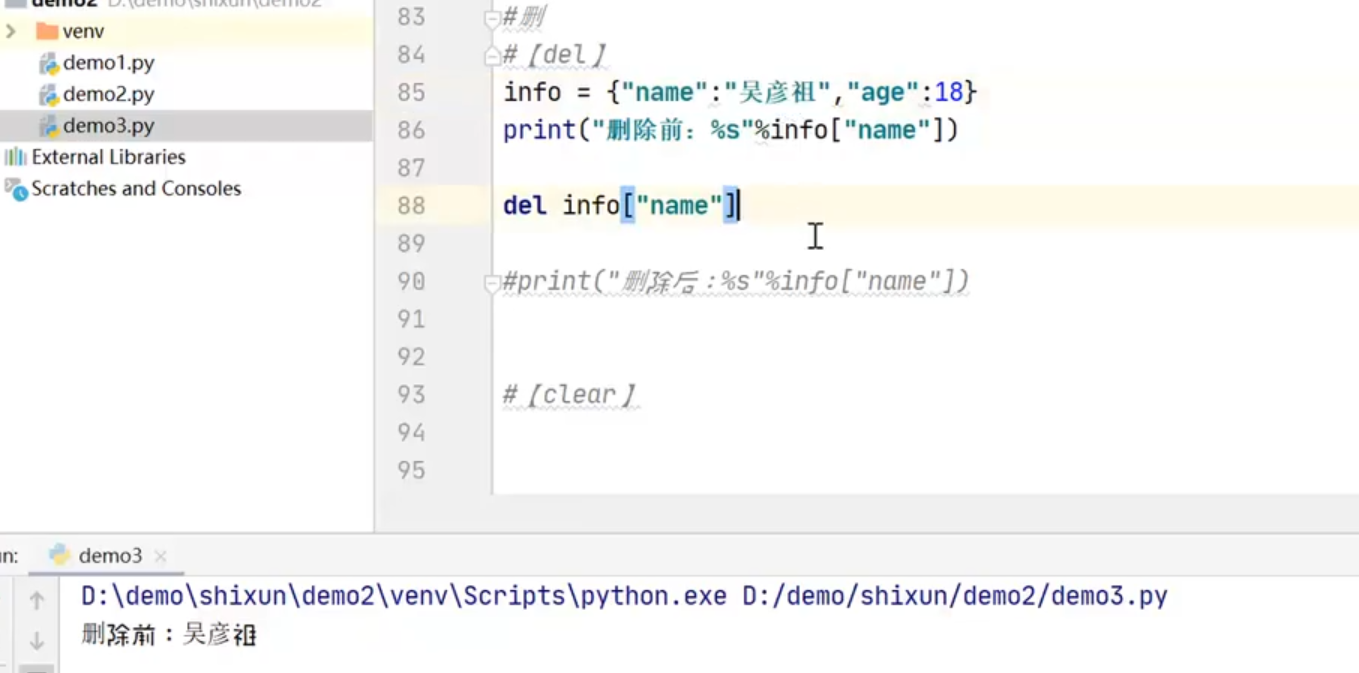Toggle the fold marker at line 90

point(491,284)
